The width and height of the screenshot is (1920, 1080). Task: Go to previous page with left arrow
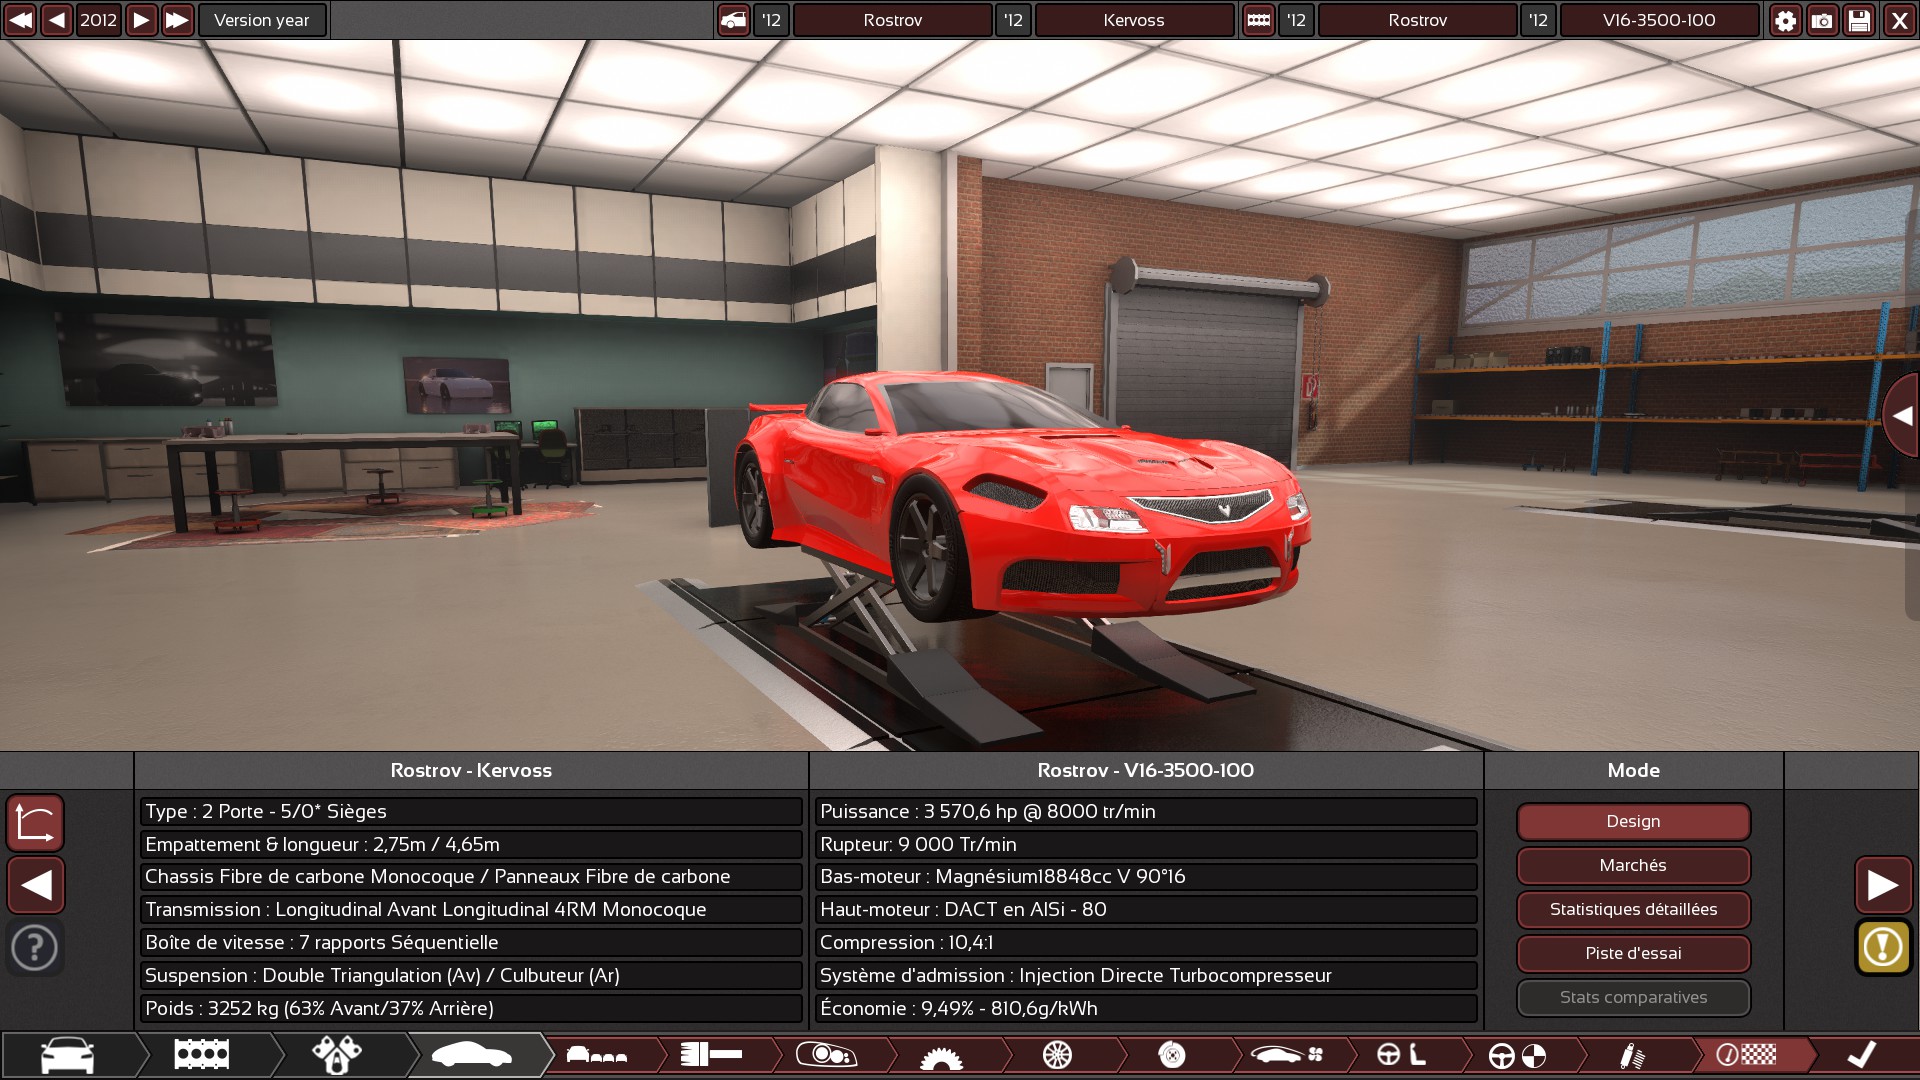tap(36, 885)
